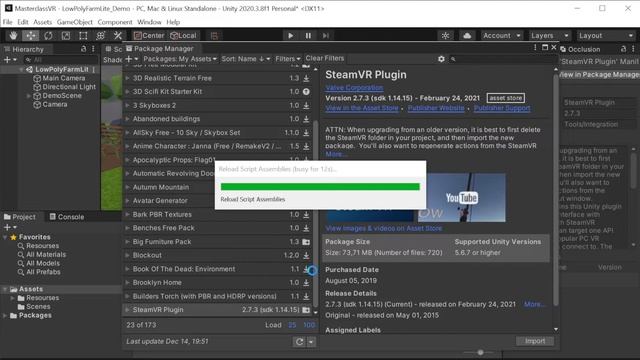This screenshot has width=640, height=360.
Task: Click the Import button
Action: point(535,341)
